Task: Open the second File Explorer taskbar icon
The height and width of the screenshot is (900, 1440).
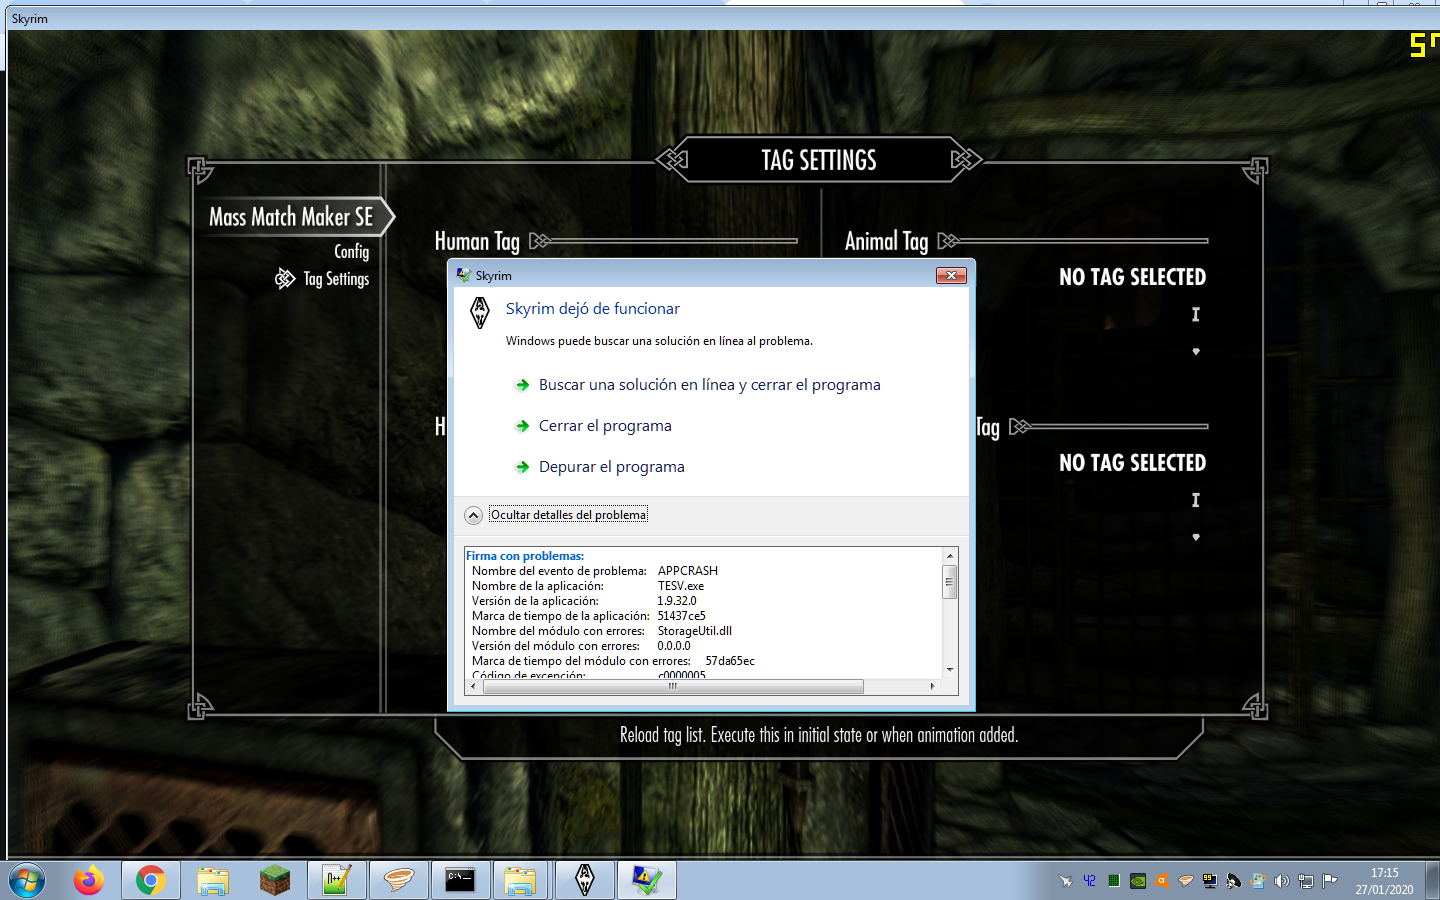Action: click(521, 881)
